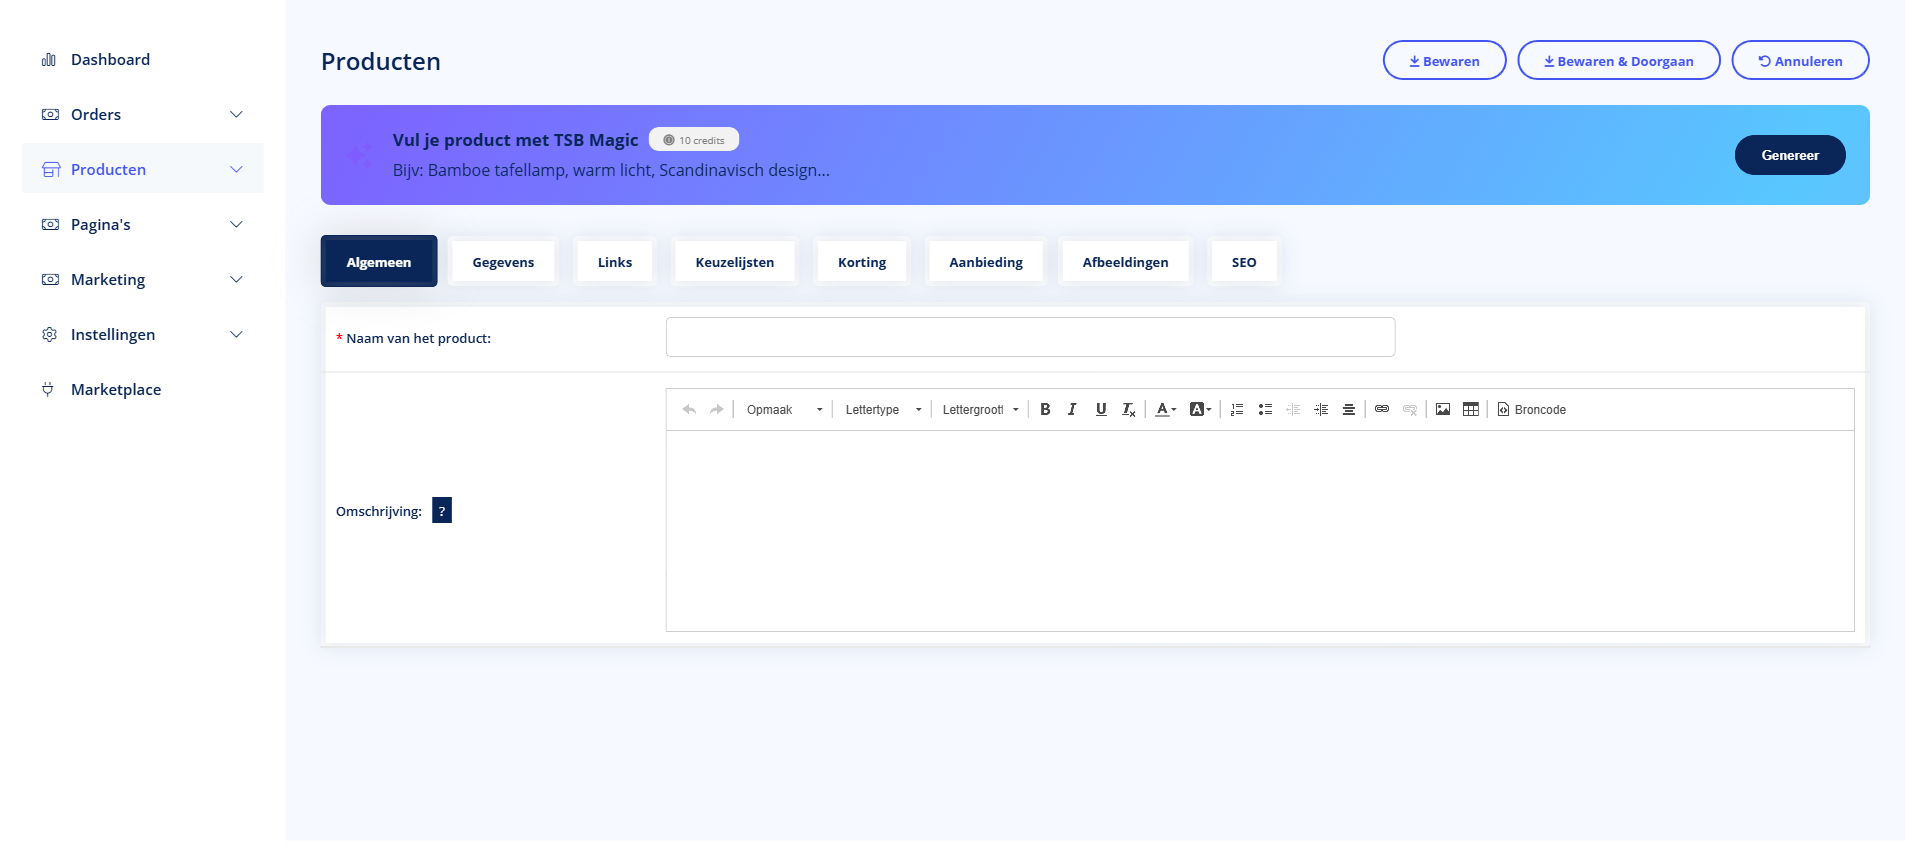1905x863 pixels.
Task: Open the Lettertype font dropdown
Action: pyautogui.click(x=882, y=410)
